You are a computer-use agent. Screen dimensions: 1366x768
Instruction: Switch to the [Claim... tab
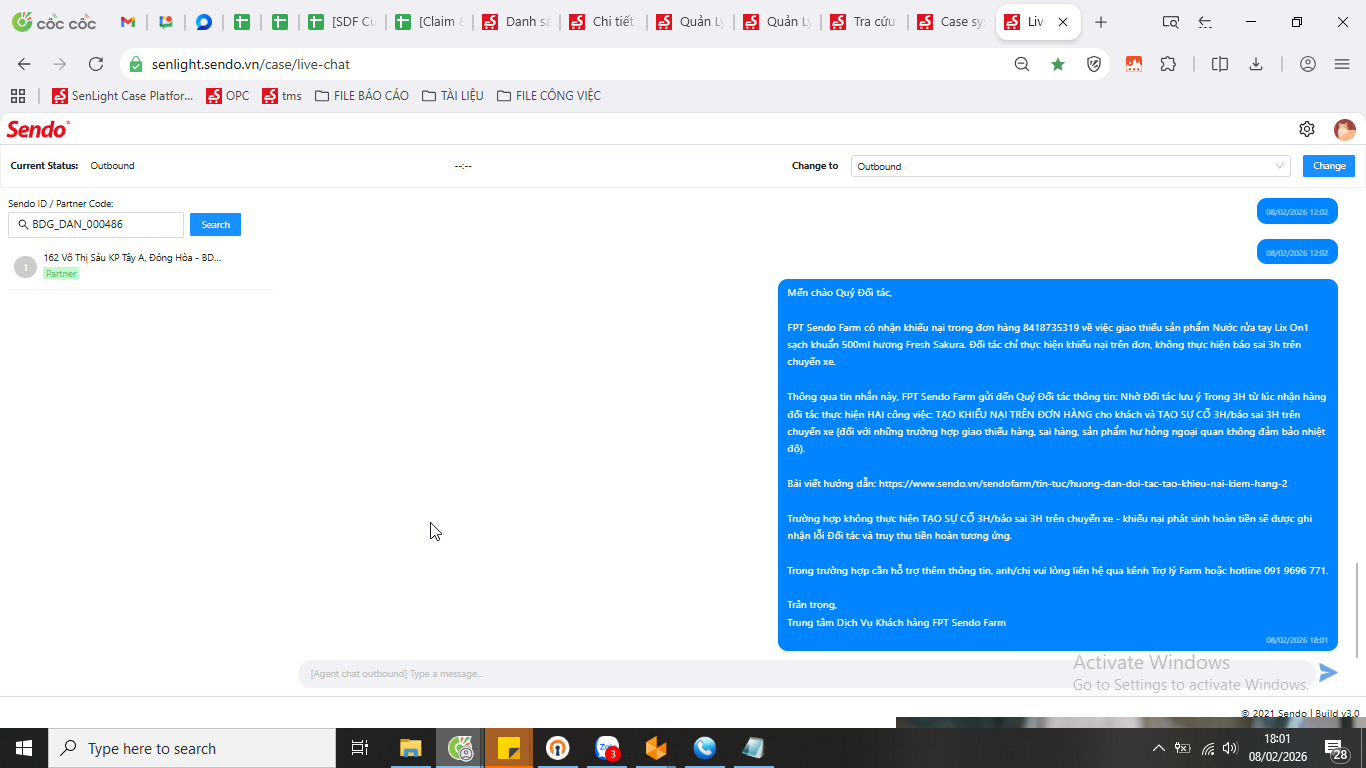coord(429,22)
